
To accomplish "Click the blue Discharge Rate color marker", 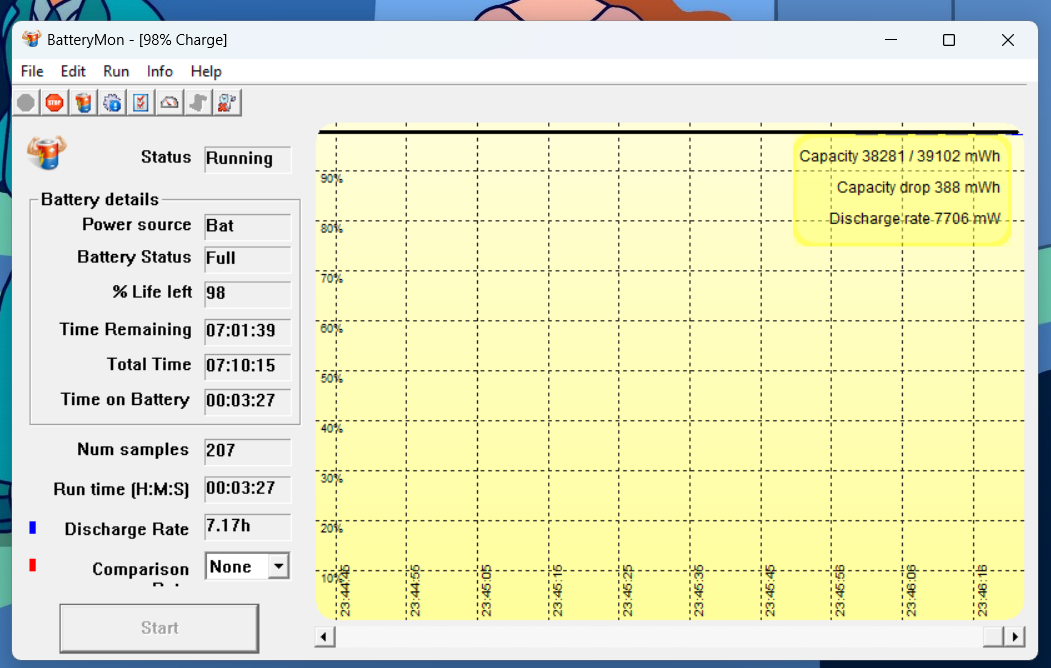I will 32,528.
